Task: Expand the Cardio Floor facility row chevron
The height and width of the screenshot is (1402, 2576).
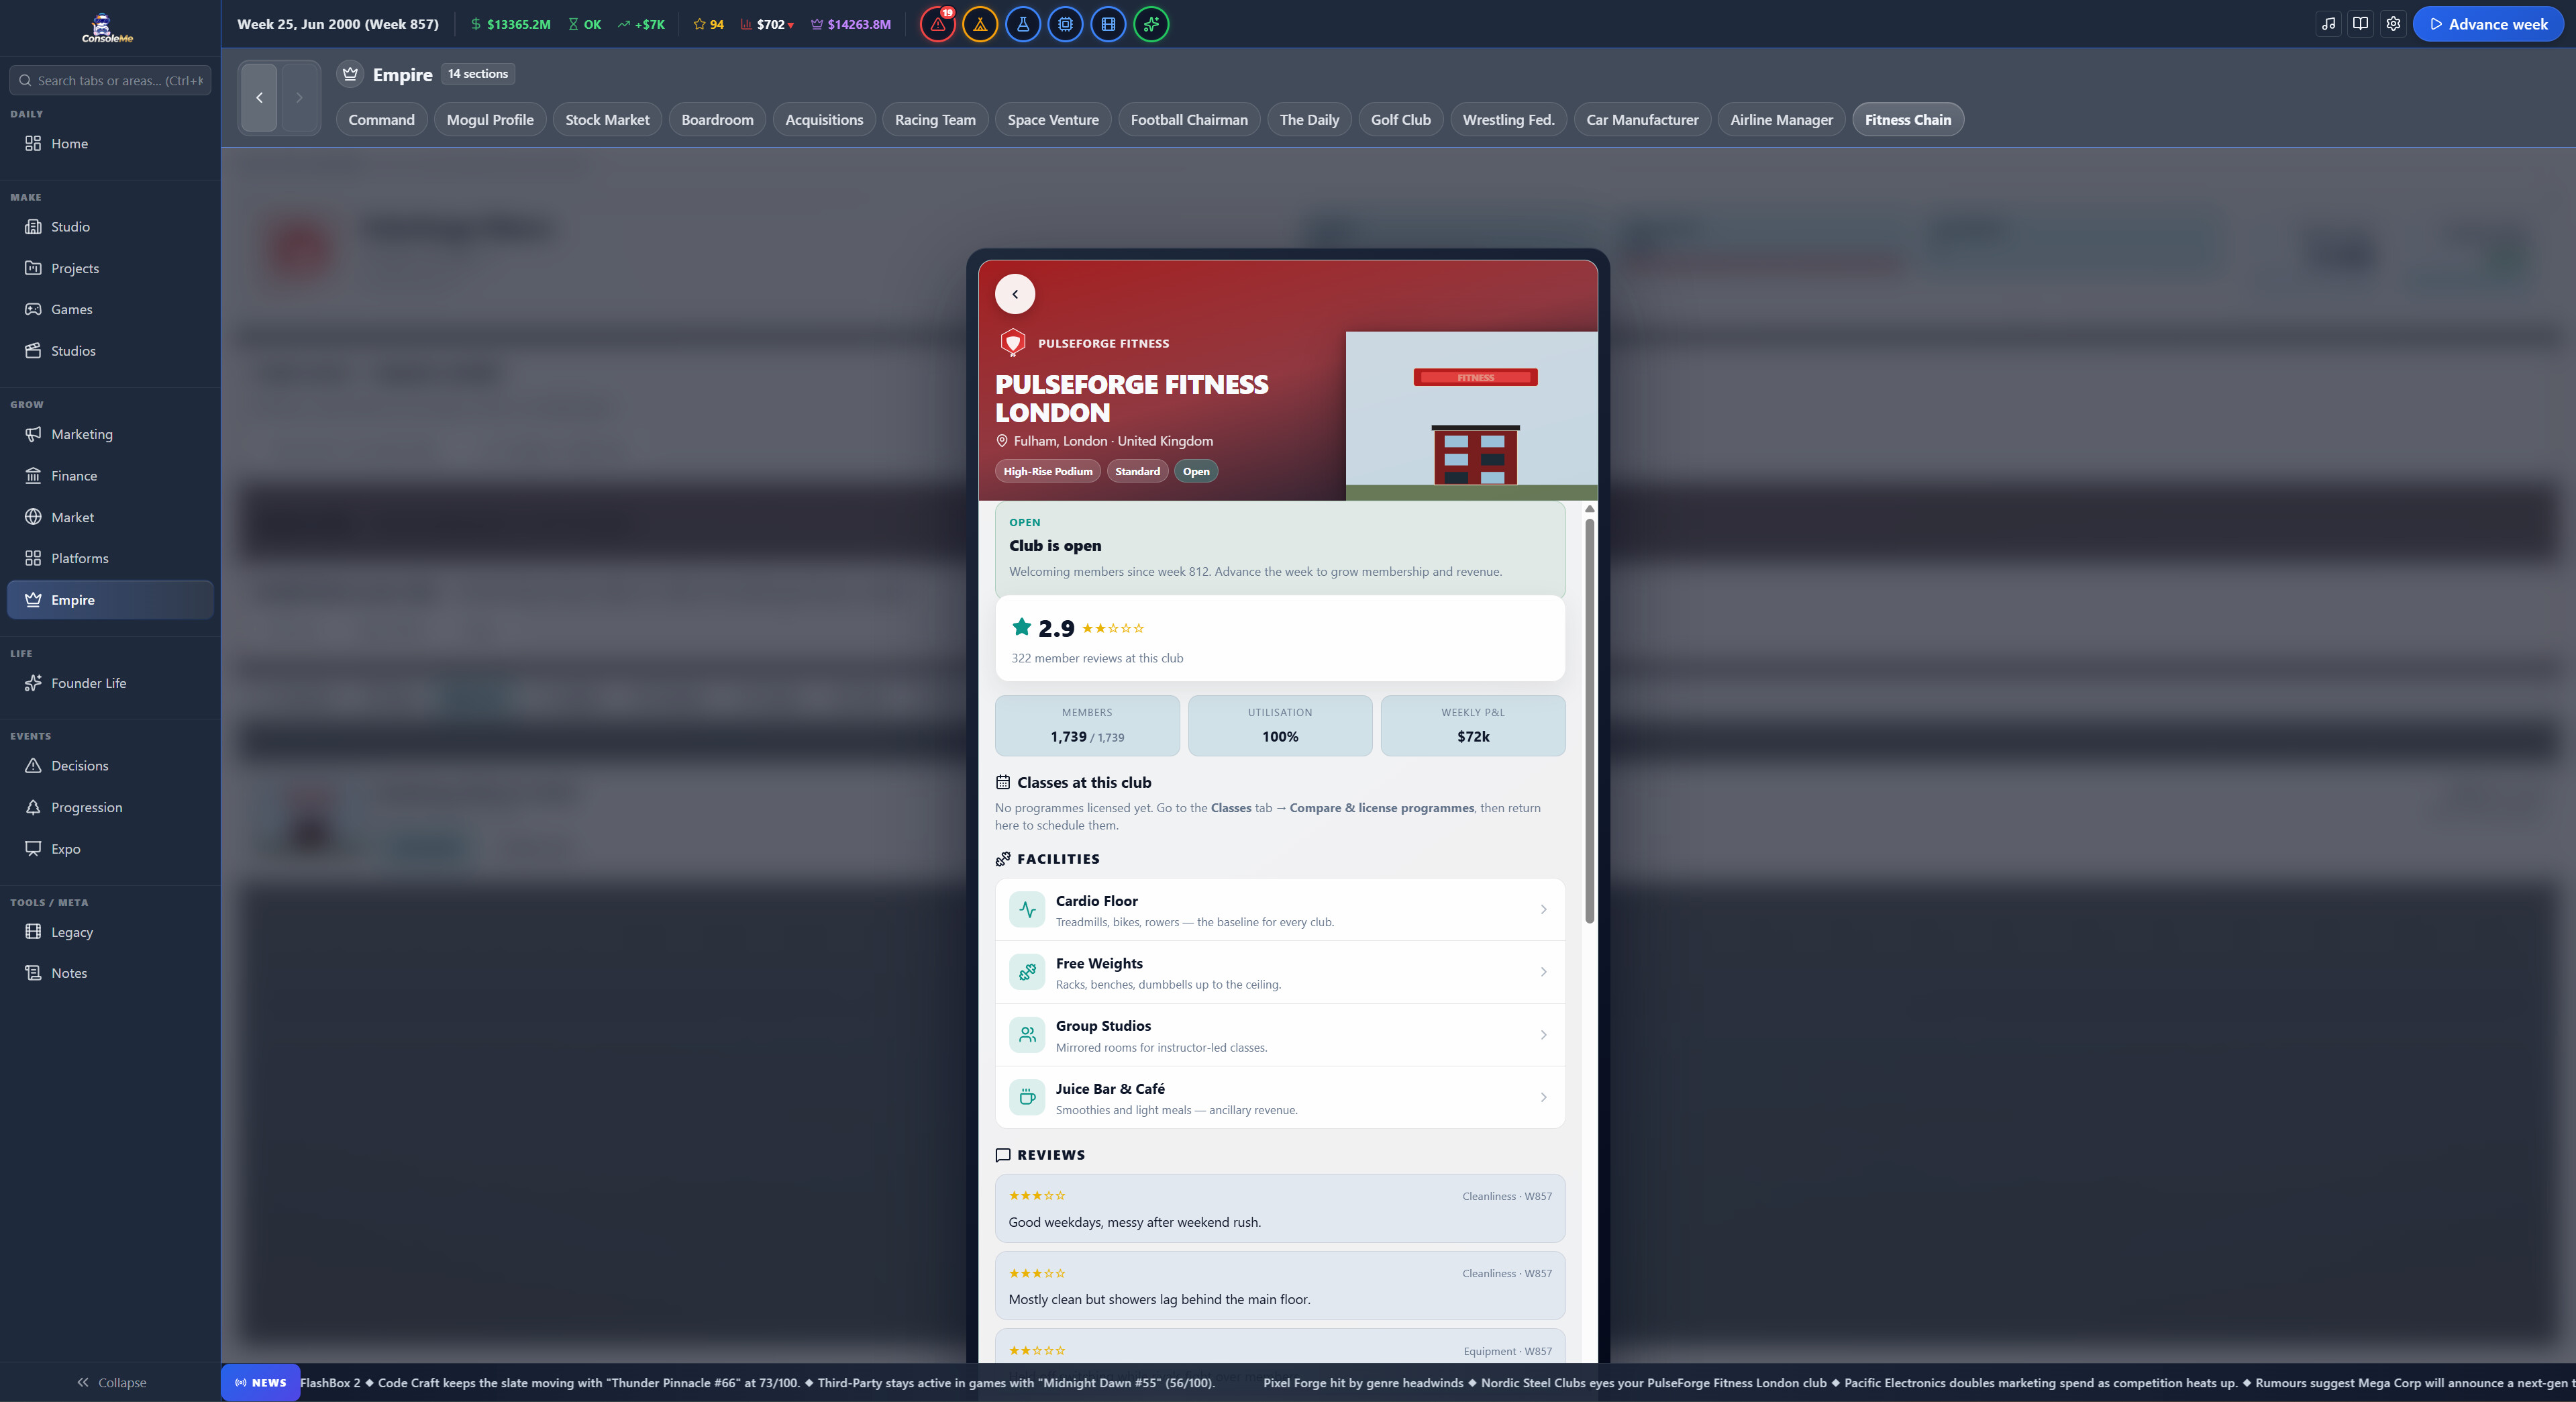Action: click(x=1544, y=910)
